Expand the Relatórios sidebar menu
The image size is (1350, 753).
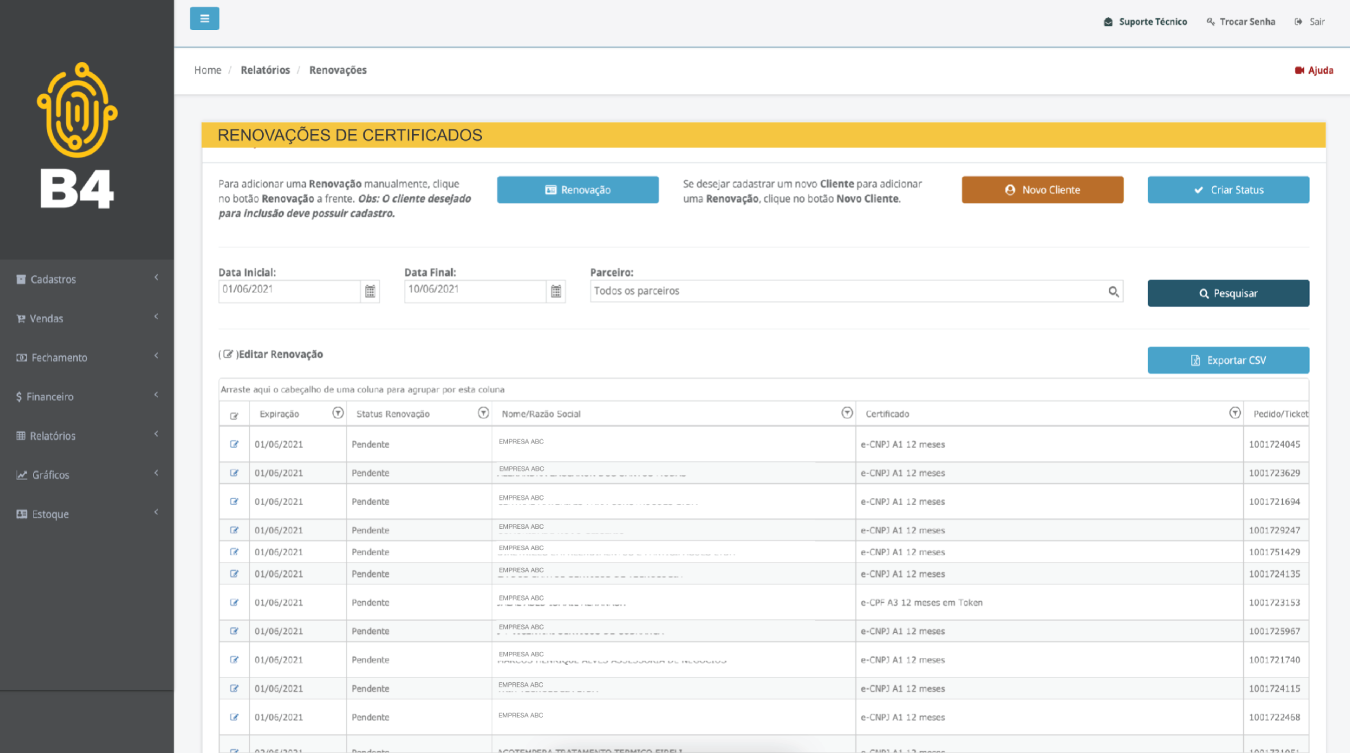[x=87, y=435]
